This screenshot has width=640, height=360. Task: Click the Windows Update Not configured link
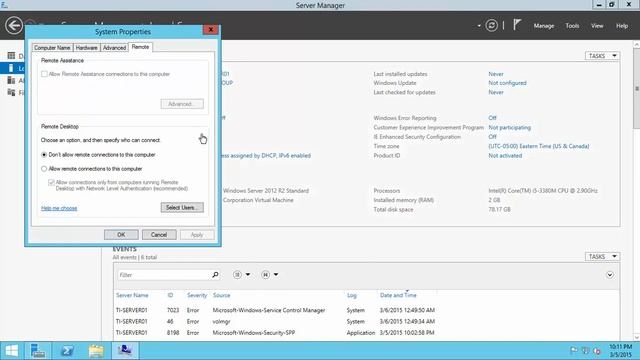pyautogui.click(x=507, y=83)
